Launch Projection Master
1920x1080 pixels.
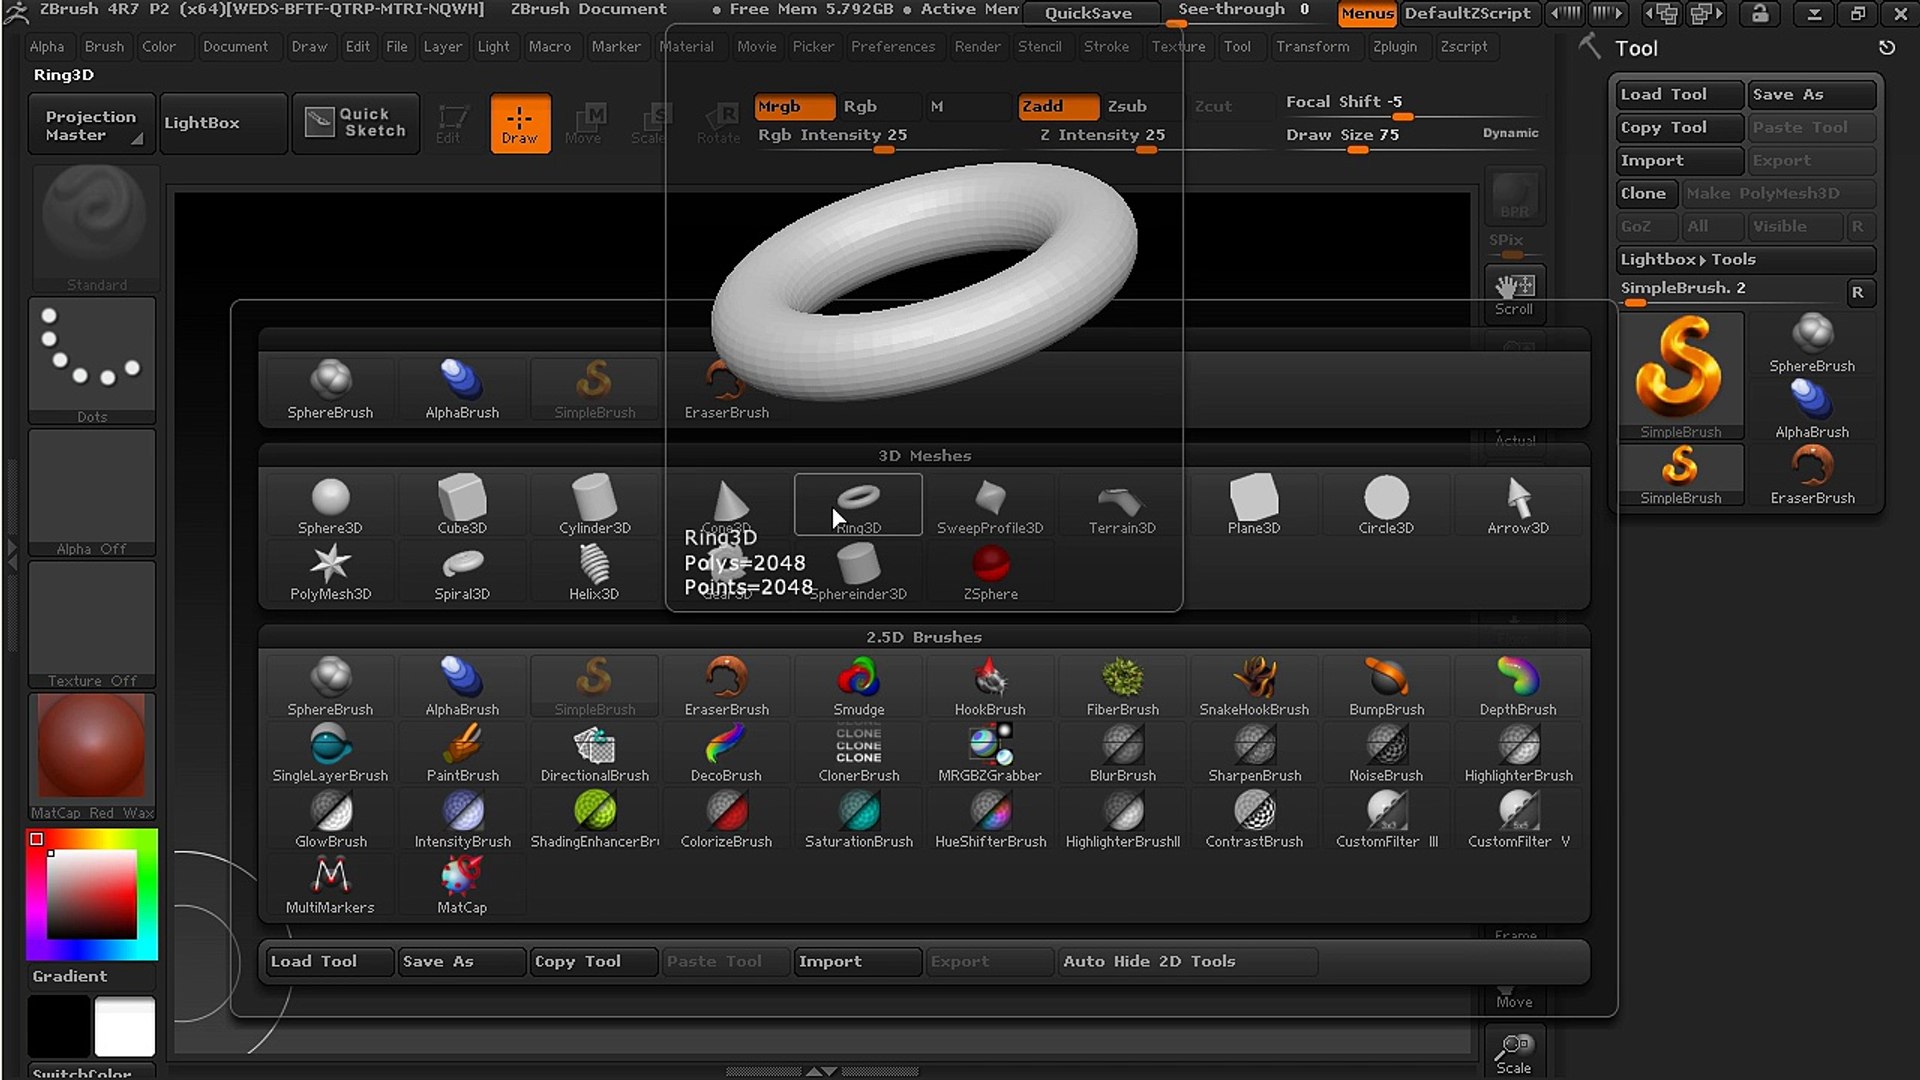91,125
